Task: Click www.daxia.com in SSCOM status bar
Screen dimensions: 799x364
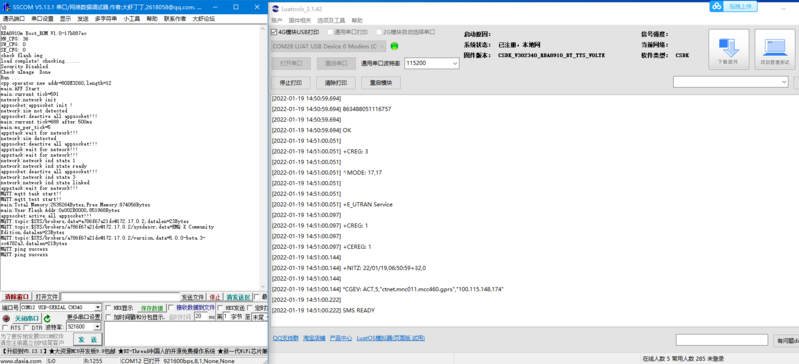Action: [x=21, y=361]
